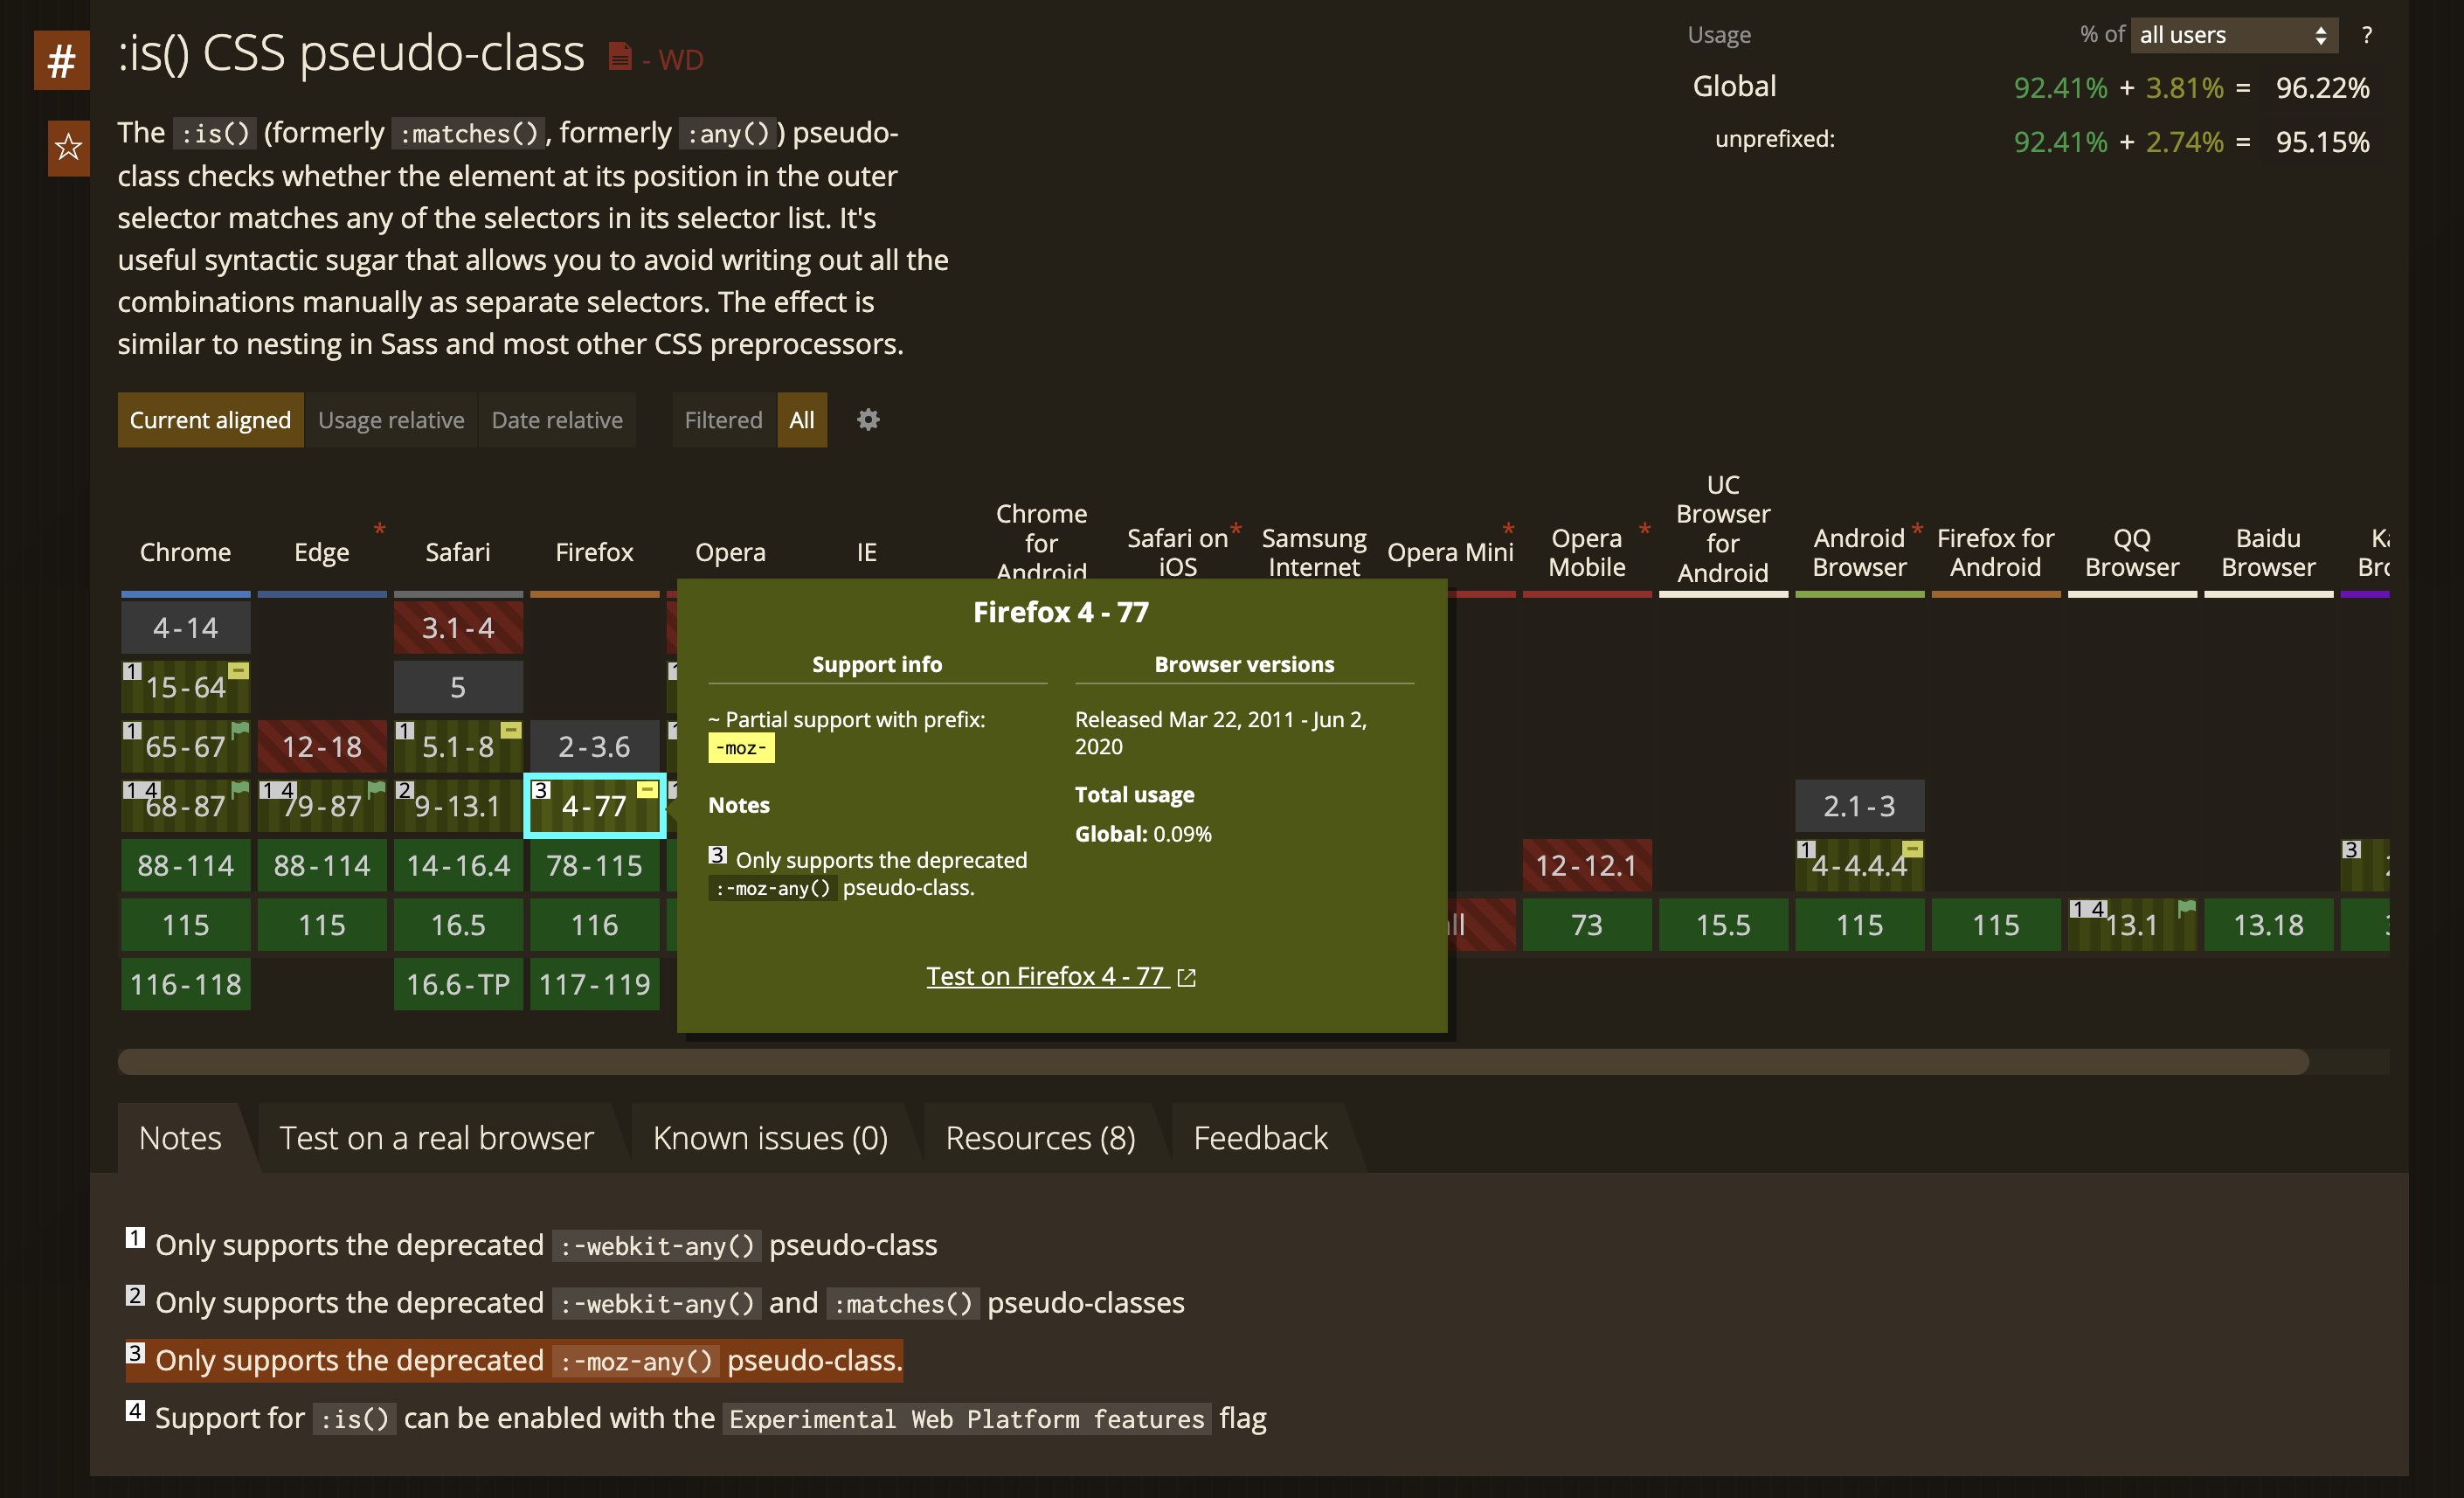The image size is (2464, 1498).
Task: Click note 4 about Experimental Web Platform features
Action: (x=696, y=1418)
